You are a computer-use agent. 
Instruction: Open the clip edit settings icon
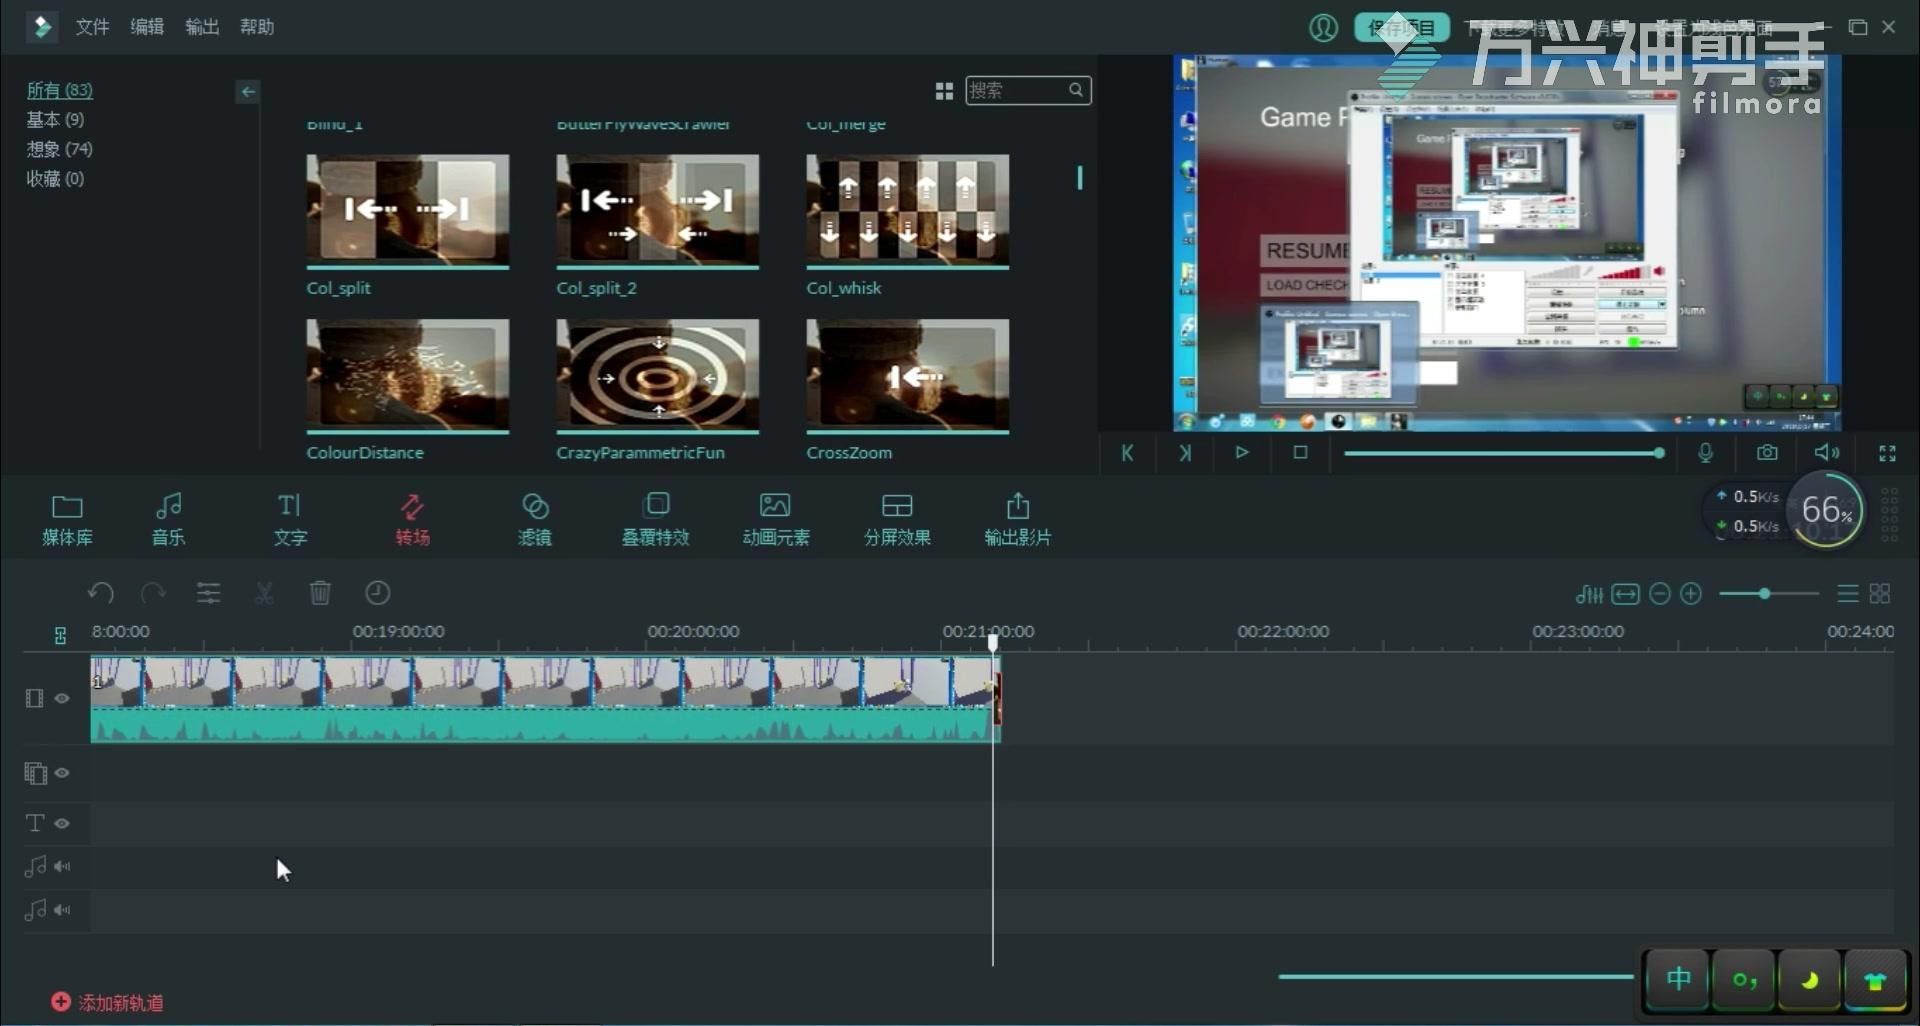coord(208,593)
